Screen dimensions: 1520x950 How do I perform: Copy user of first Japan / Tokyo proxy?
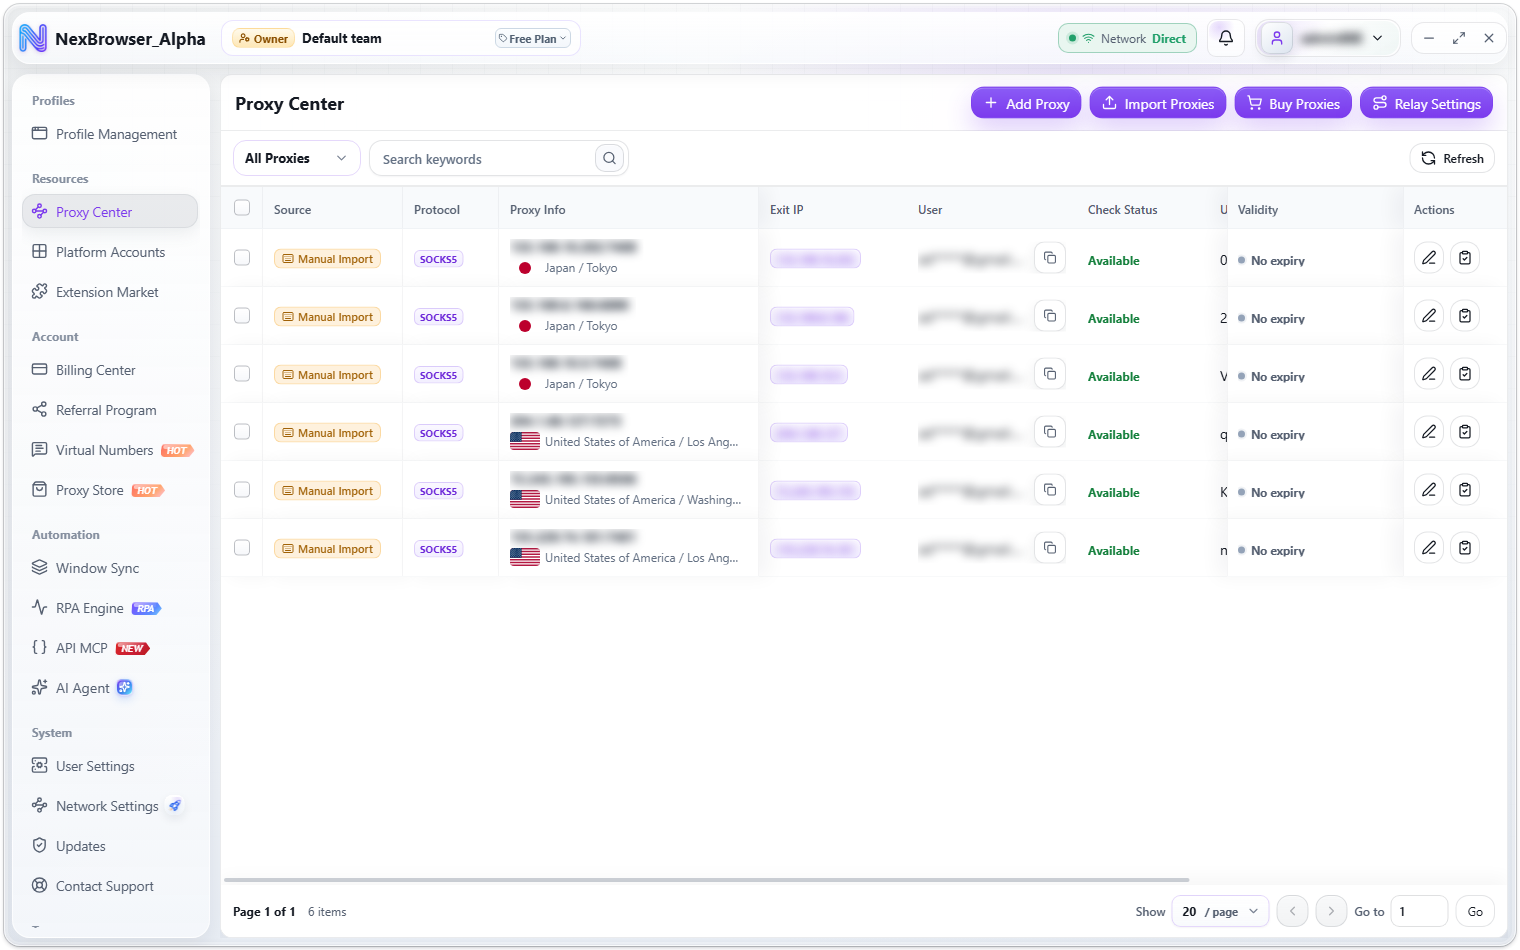(1050, 258)
